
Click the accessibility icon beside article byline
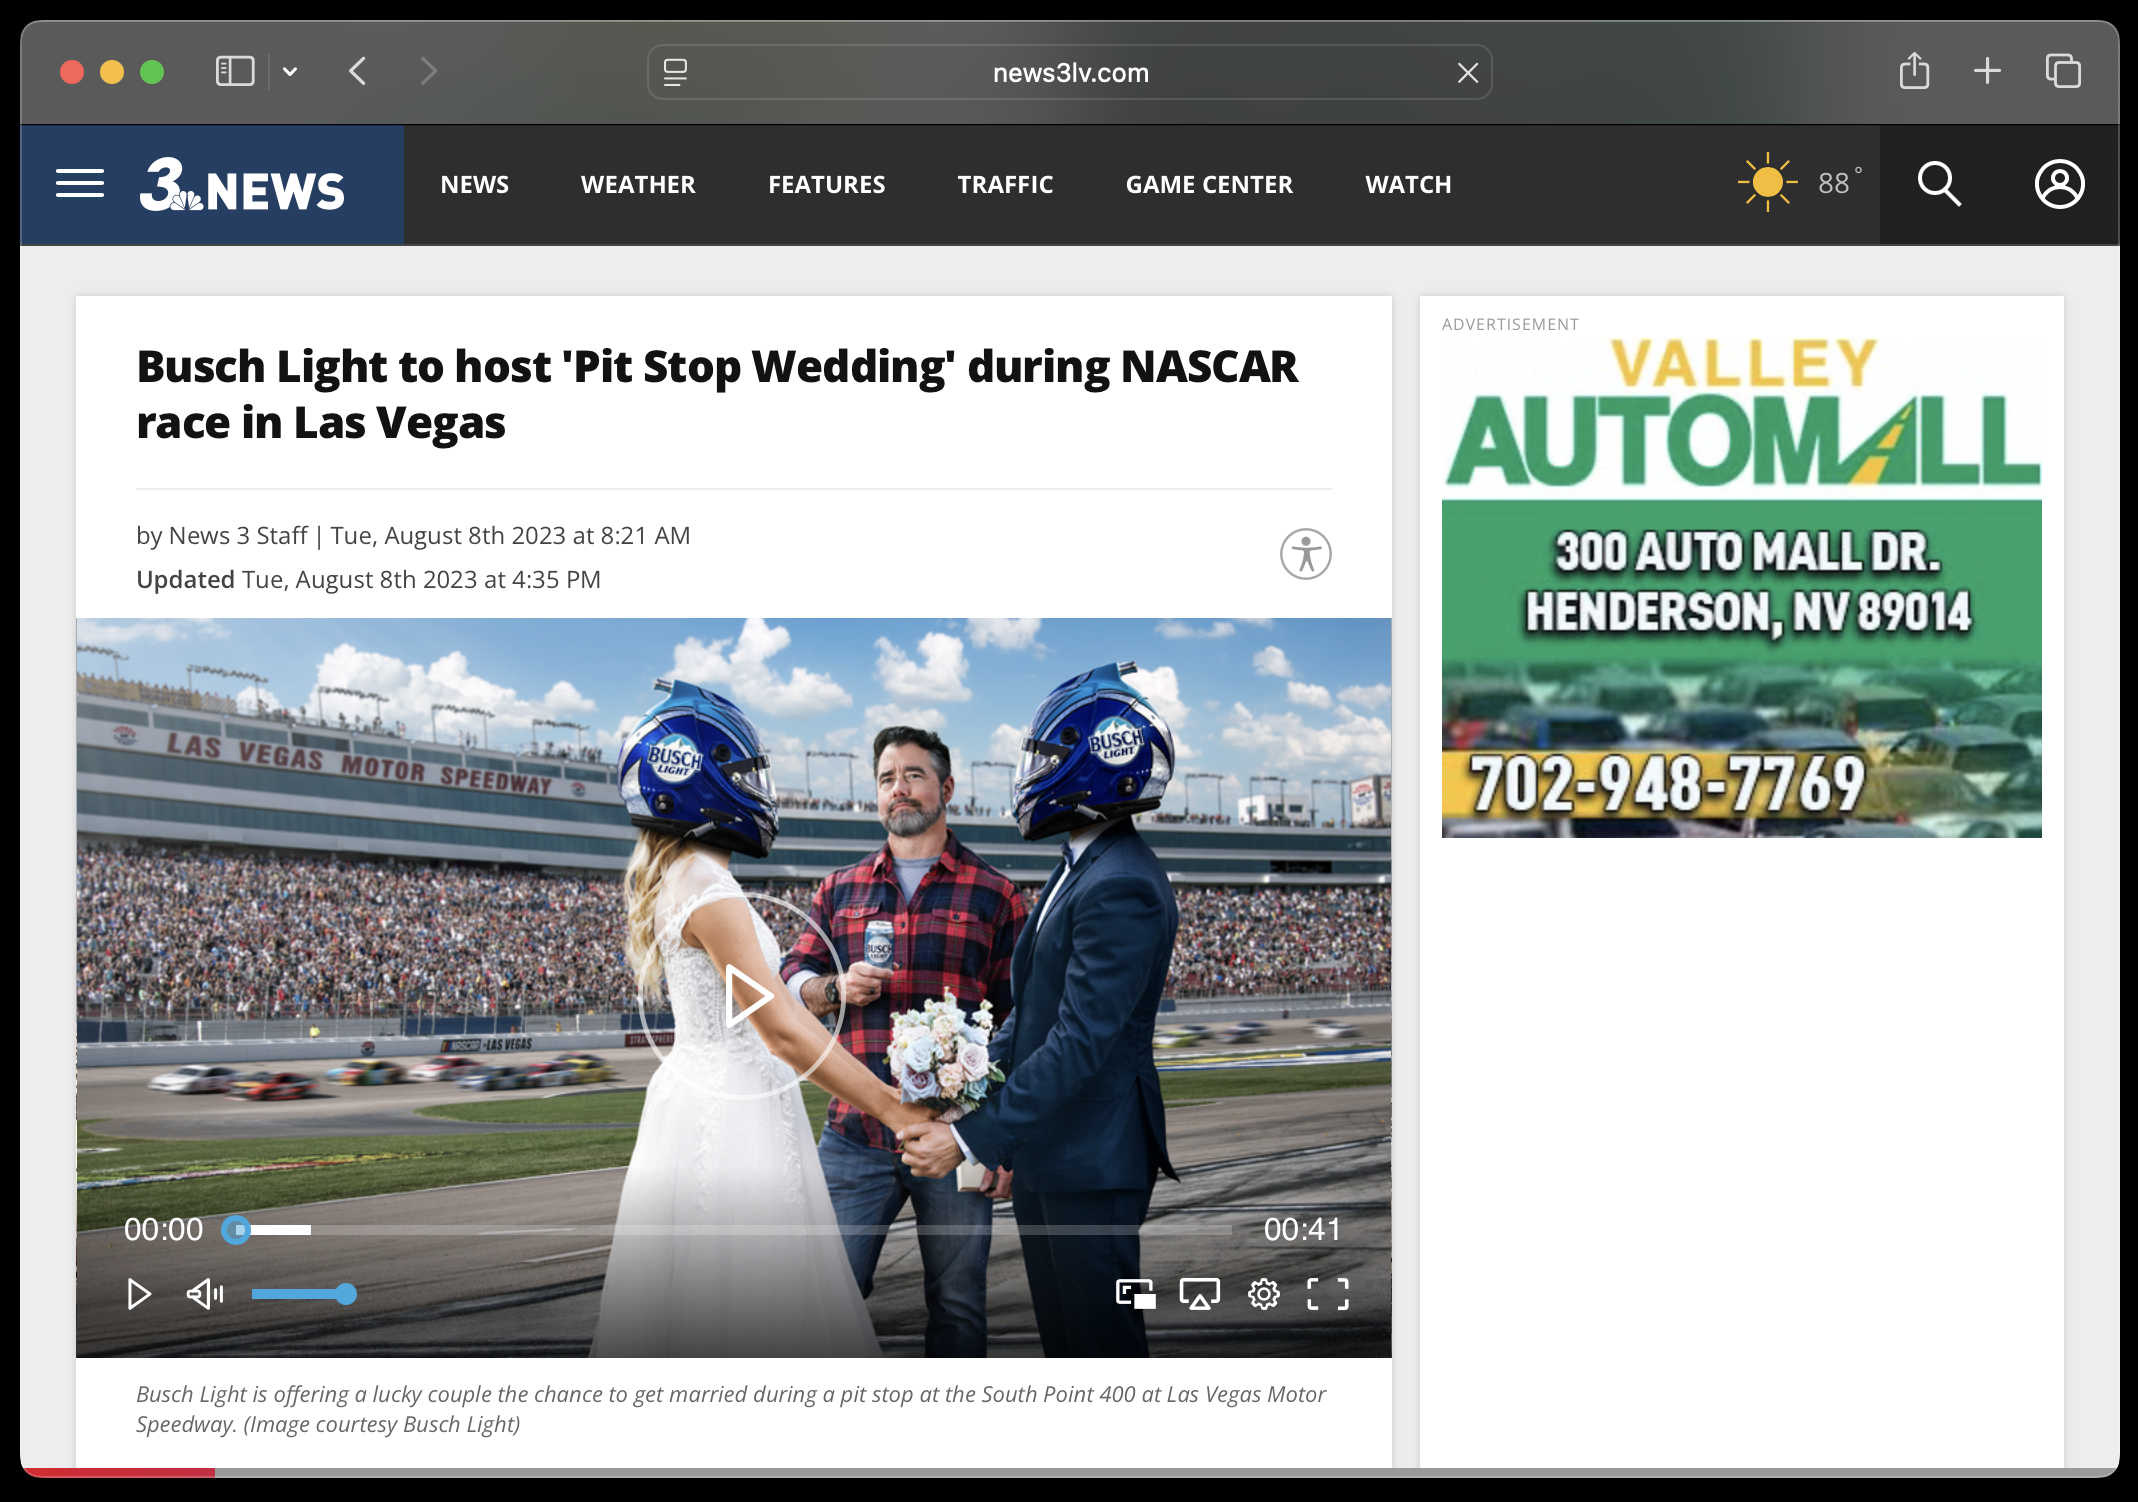[x=1305, y=554]
